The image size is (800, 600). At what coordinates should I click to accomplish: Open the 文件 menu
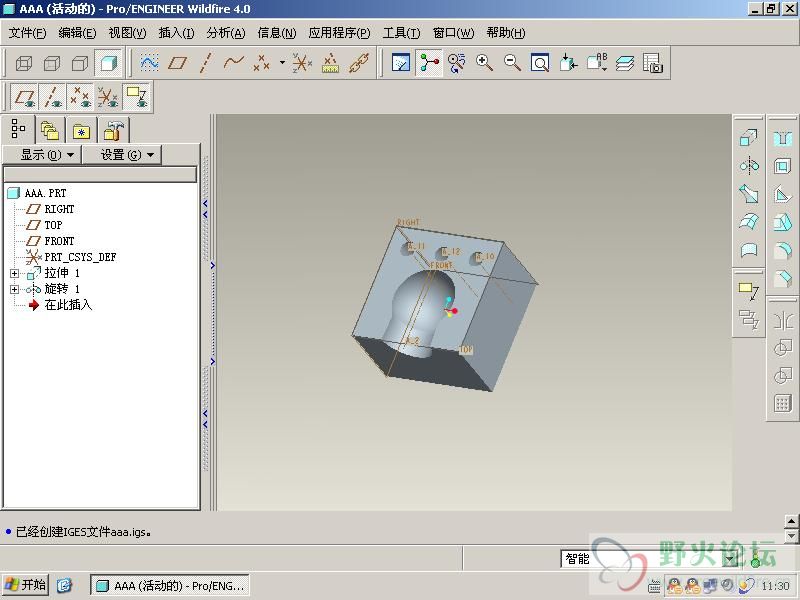coord(27,33)
